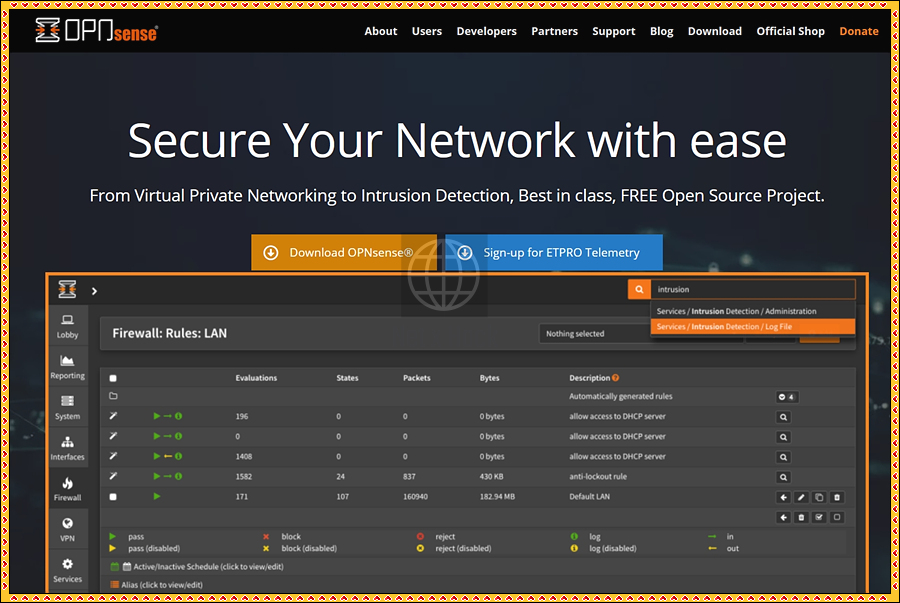
Task: Open the Firewall flame icon
Action: (67, 489)
